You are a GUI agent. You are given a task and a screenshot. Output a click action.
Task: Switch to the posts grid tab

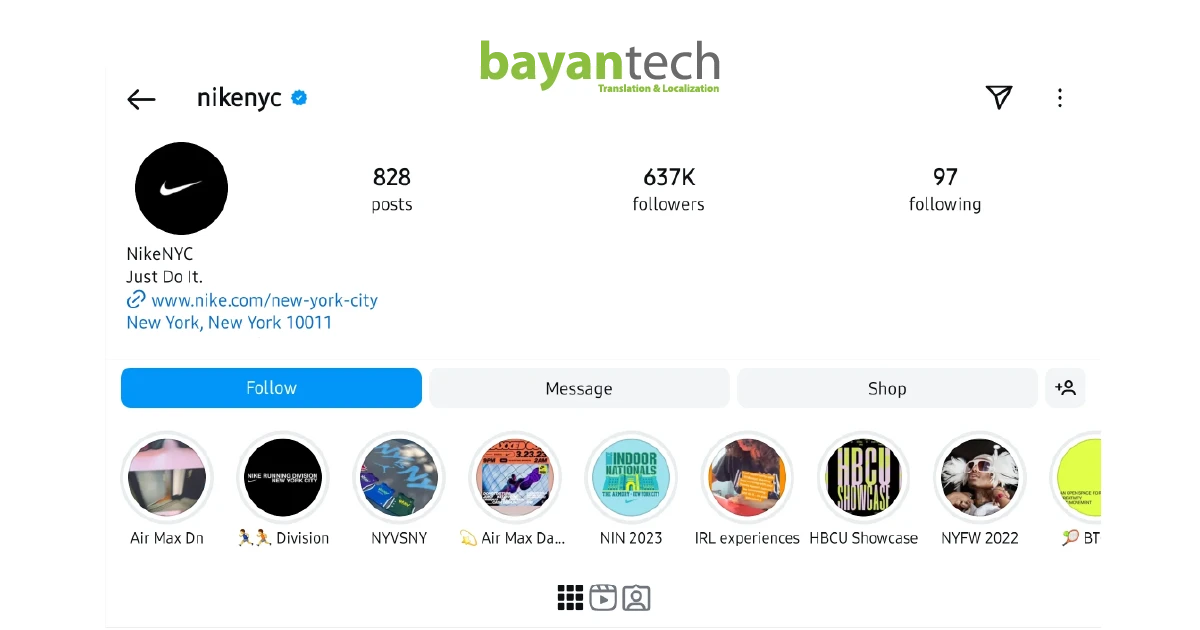point(570,598)
